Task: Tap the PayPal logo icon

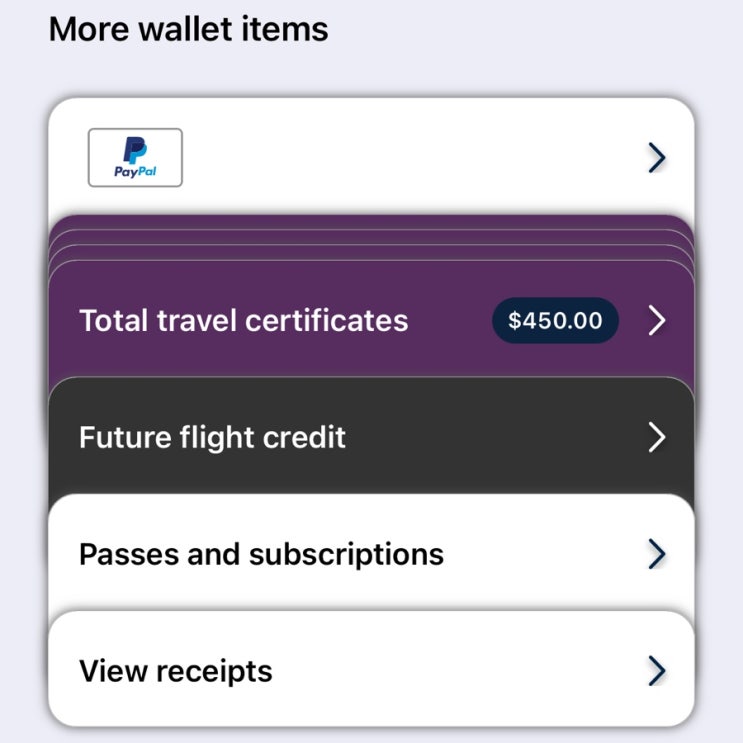Action: [135, 157]
